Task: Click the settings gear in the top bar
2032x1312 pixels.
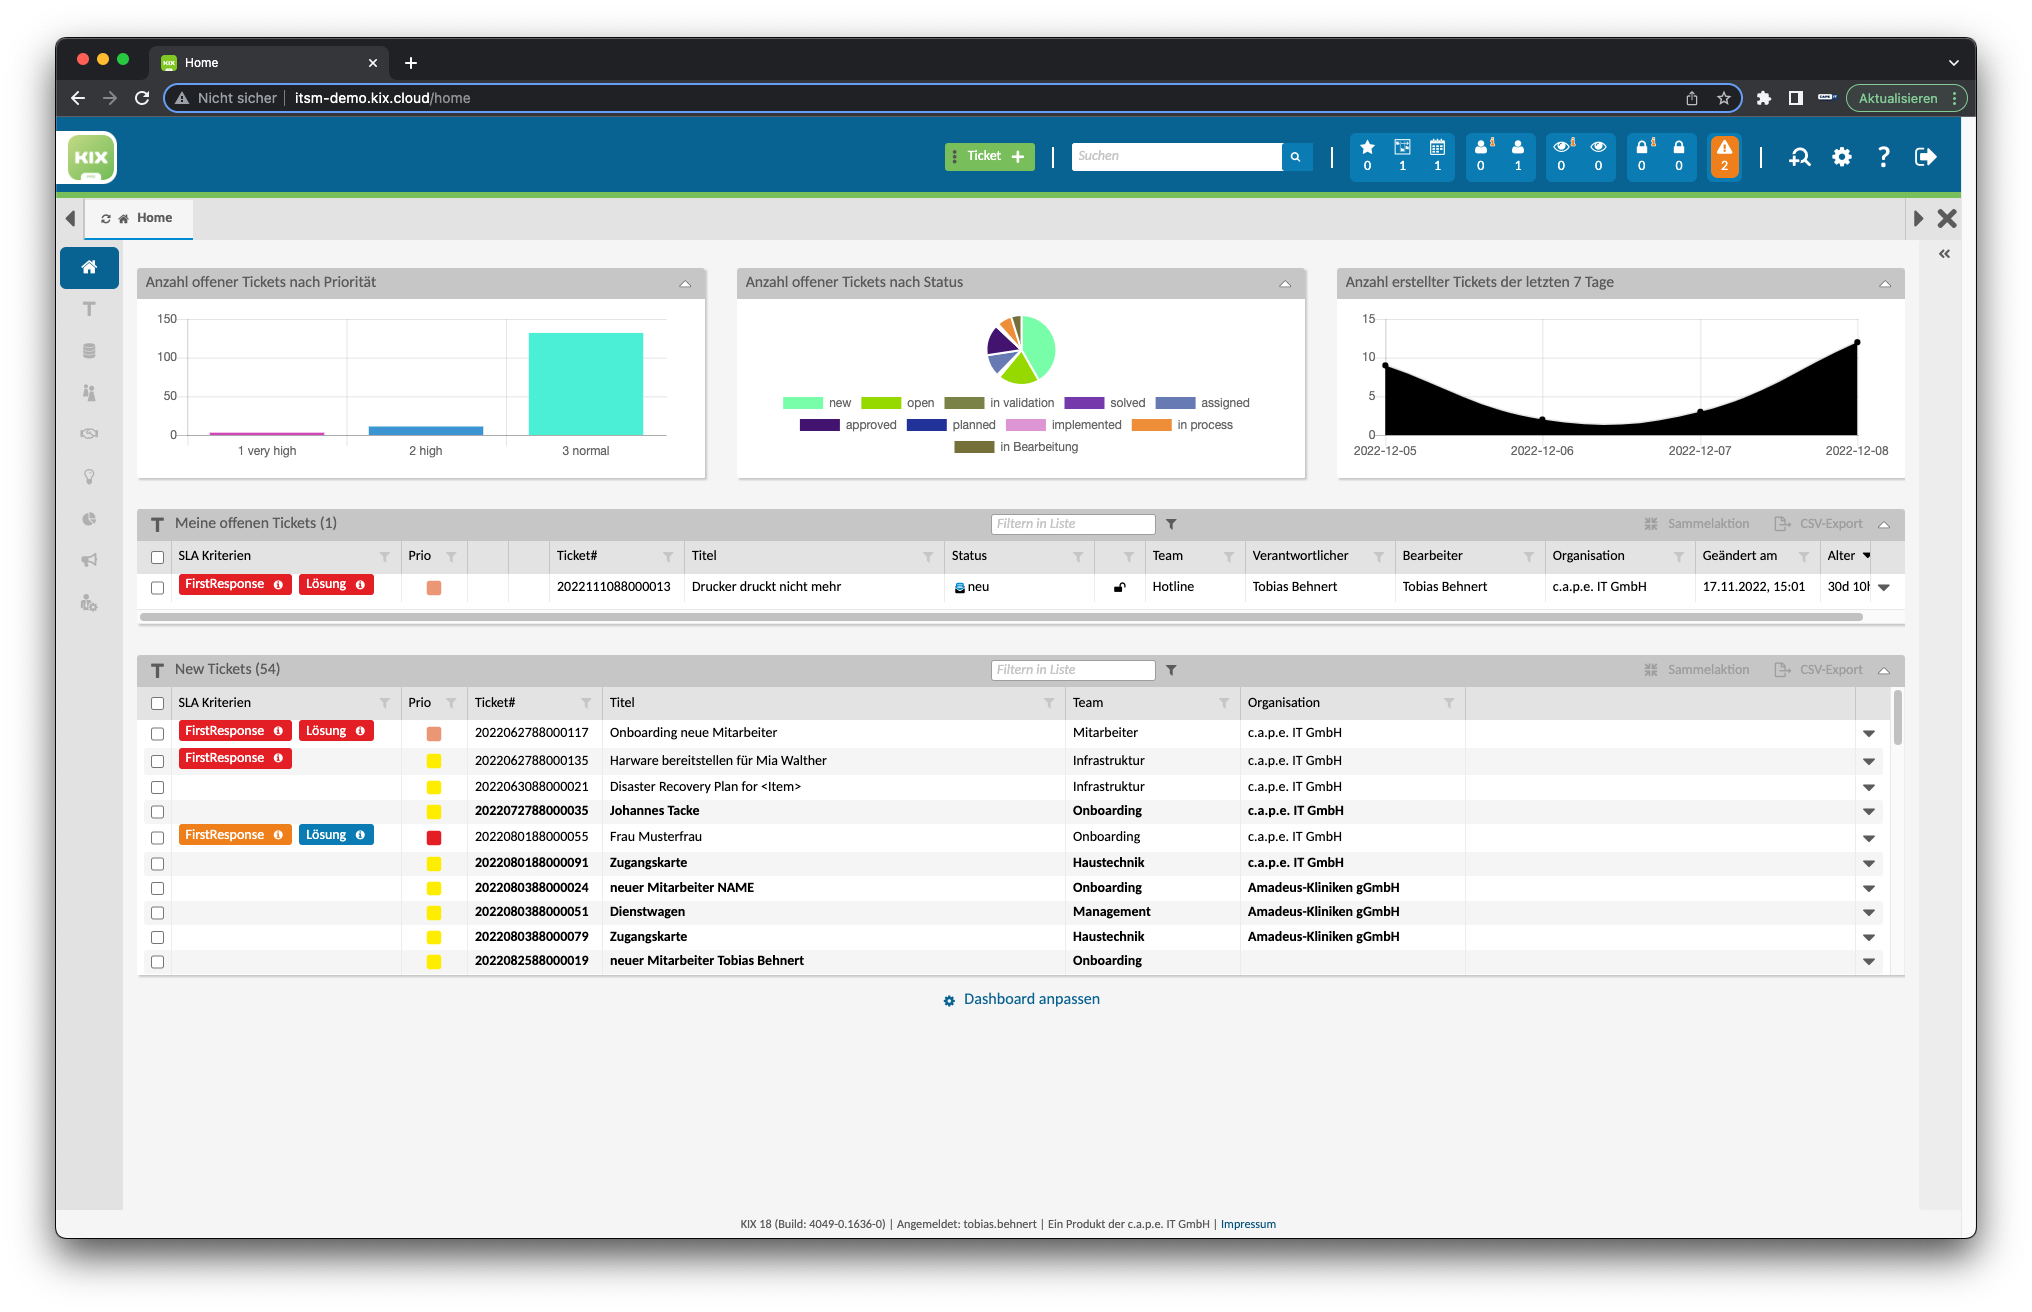Action: coord(1843,157)
